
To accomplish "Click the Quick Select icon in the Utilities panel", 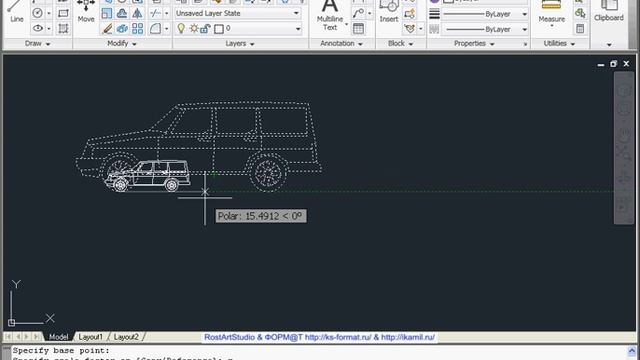I will (580, 13).
